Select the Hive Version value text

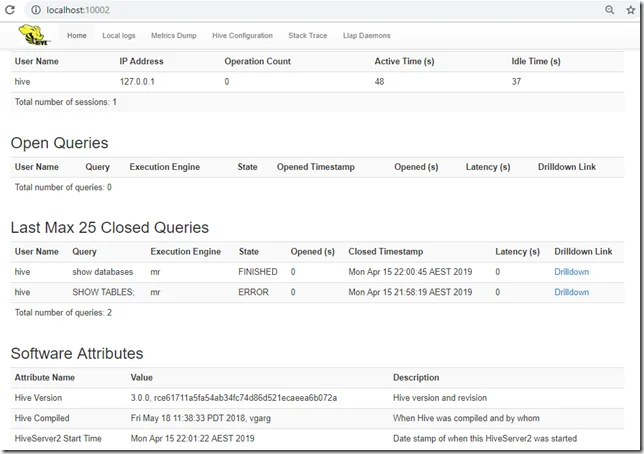(x=234, y=397)
